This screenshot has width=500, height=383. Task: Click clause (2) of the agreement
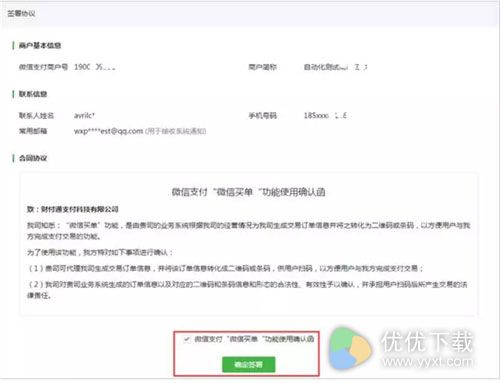click(247, 290)
